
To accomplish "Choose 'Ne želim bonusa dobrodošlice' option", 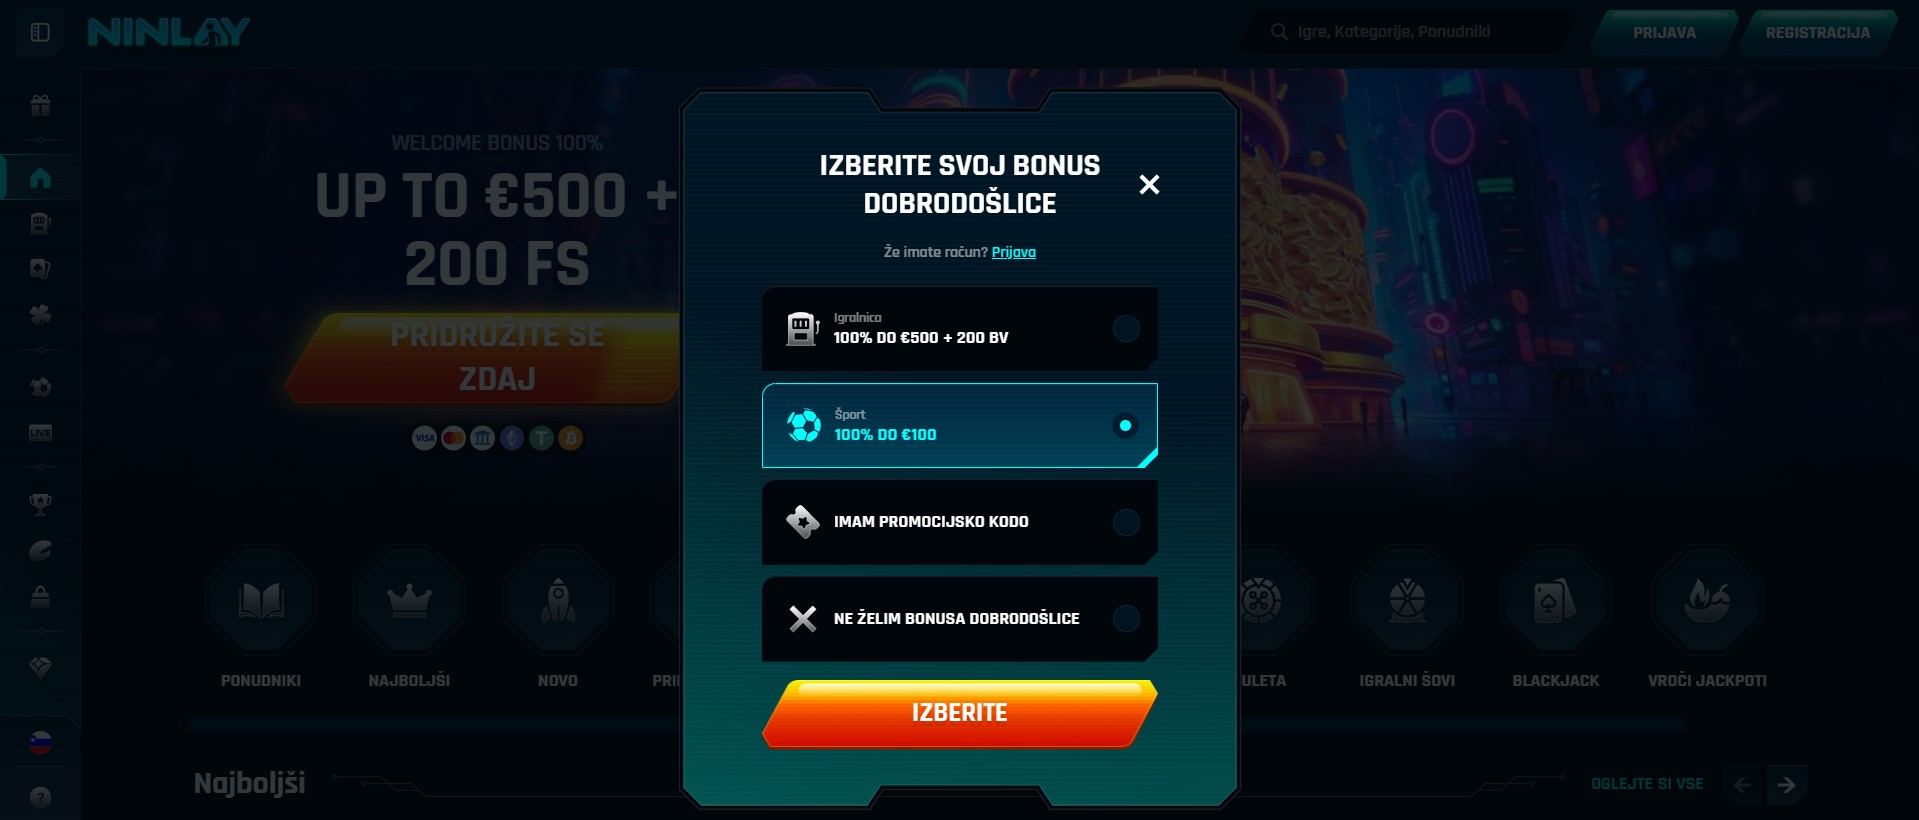I will tap(960, 619).
